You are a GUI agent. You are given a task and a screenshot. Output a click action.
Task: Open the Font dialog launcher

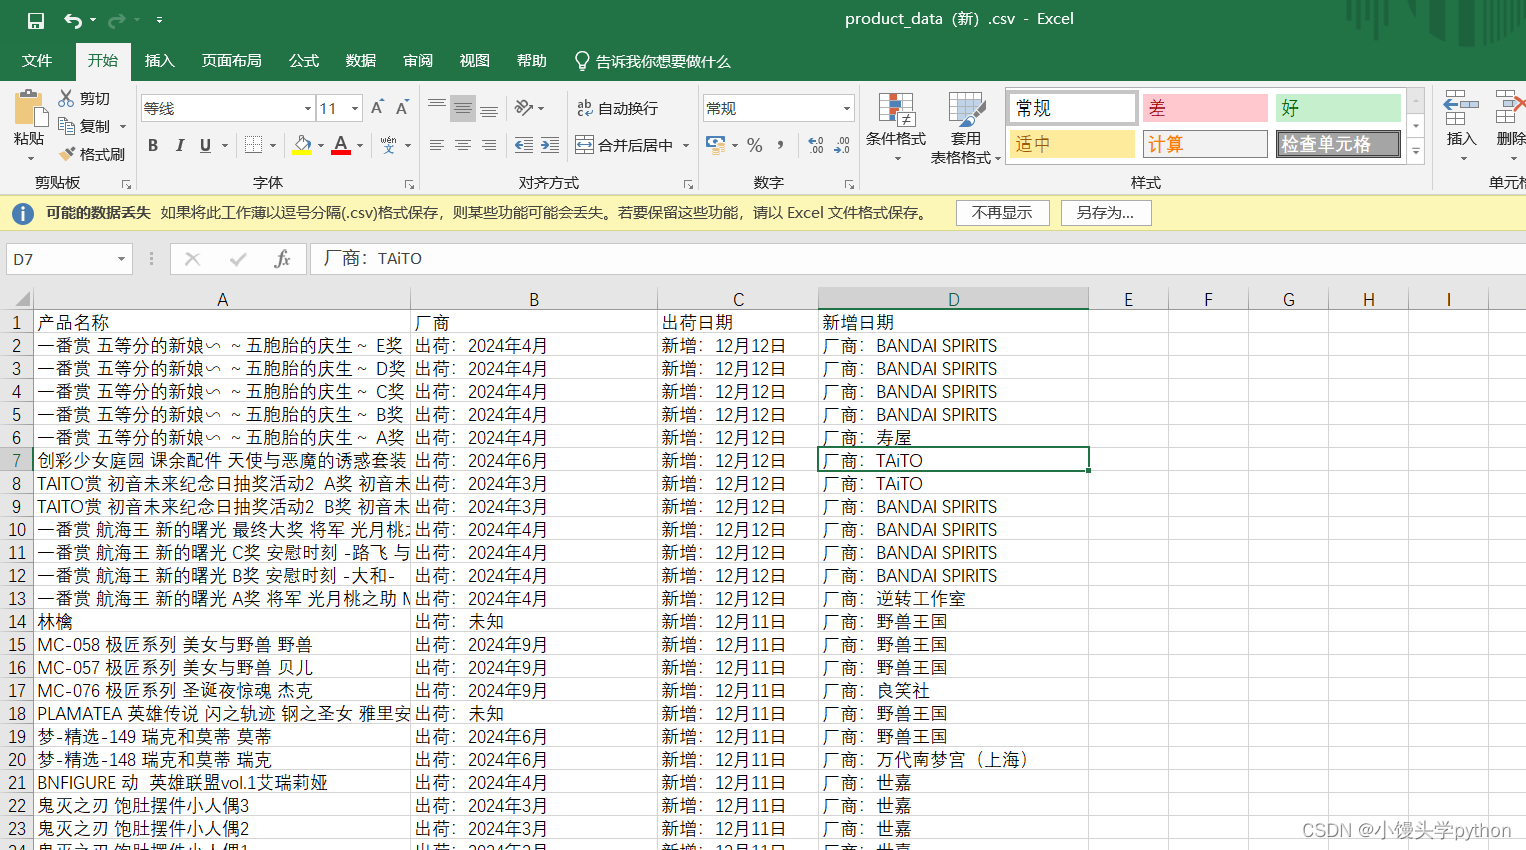(x=409, y=184)
